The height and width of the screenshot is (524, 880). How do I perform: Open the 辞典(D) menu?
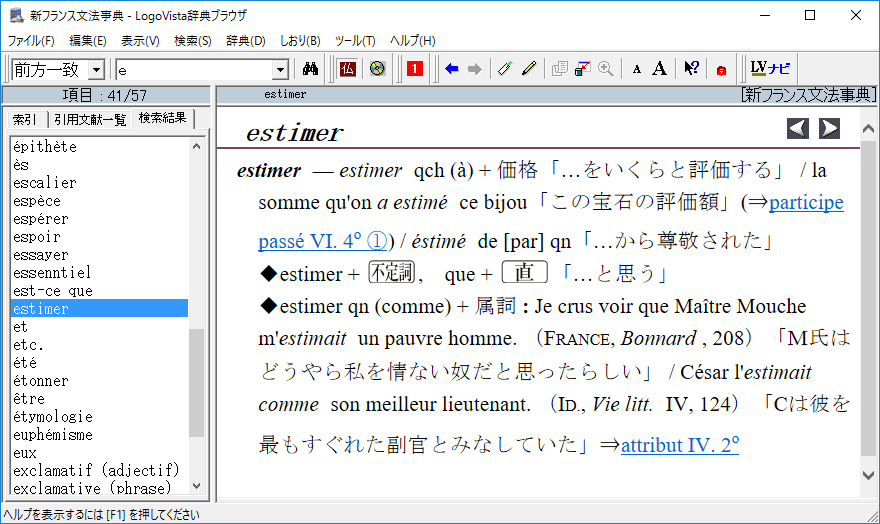pos(245,41)
